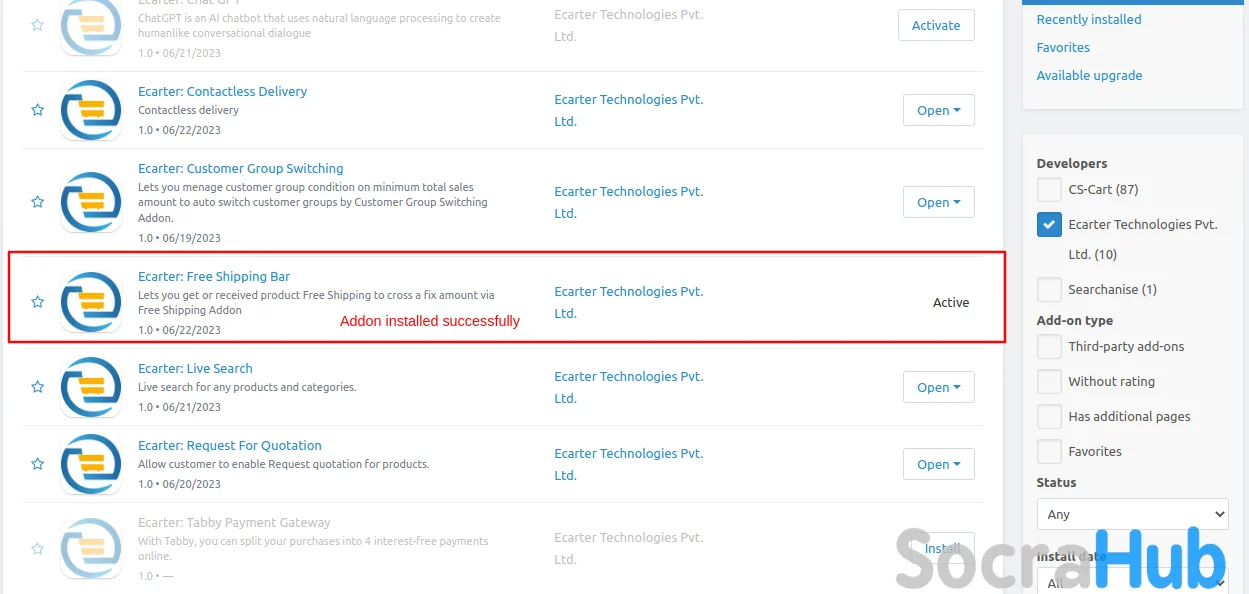The width and height of the screenshot is (1249, 594).
Task: Click the Free Shipping Bar add-on logo
Action: (91, 302)
